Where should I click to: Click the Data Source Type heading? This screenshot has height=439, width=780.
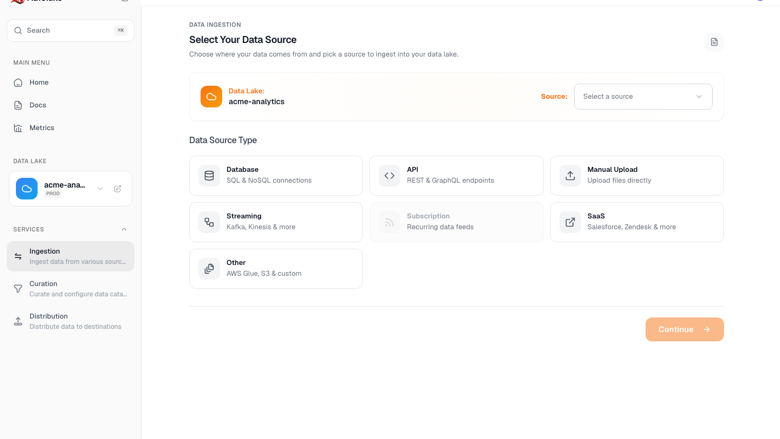(x=223, y=140)
